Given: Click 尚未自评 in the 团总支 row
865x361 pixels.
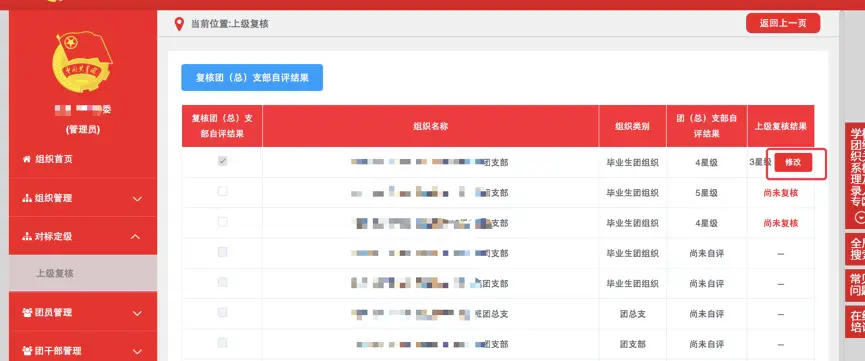Looking at the screenshot, I should pyautogui.click(x=707, y=314).
